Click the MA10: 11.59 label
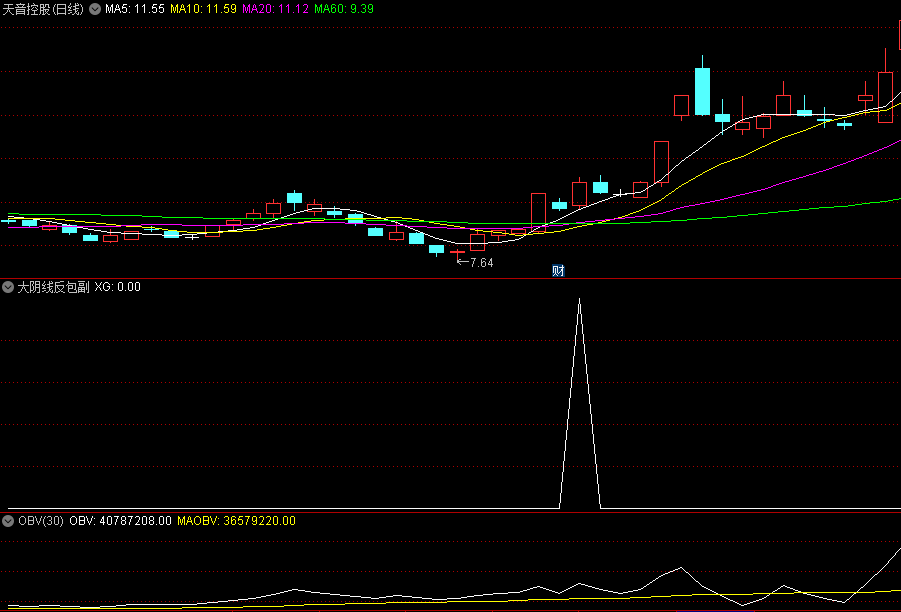This screenshot has width=901, height=612. pyautogui.click(x=203, y=9)
